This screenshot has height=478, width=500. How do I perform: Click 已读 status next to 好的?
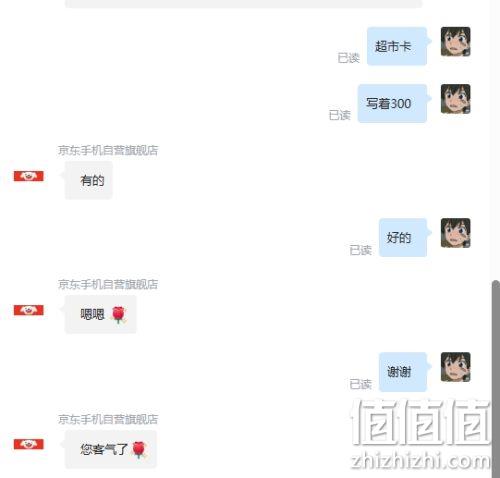[361, 250]
